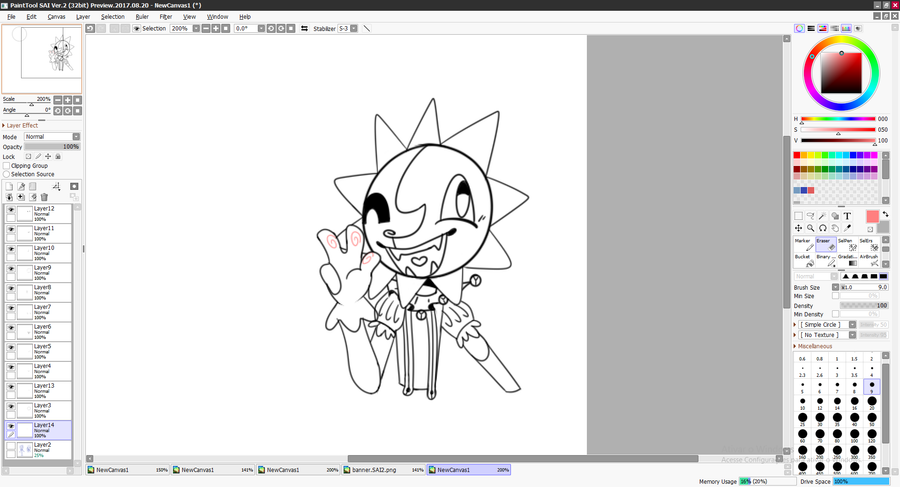Hide Layer12 with its eye icon
The height and width of the screenshot is (487, 900).
click(x=11, y=210)
